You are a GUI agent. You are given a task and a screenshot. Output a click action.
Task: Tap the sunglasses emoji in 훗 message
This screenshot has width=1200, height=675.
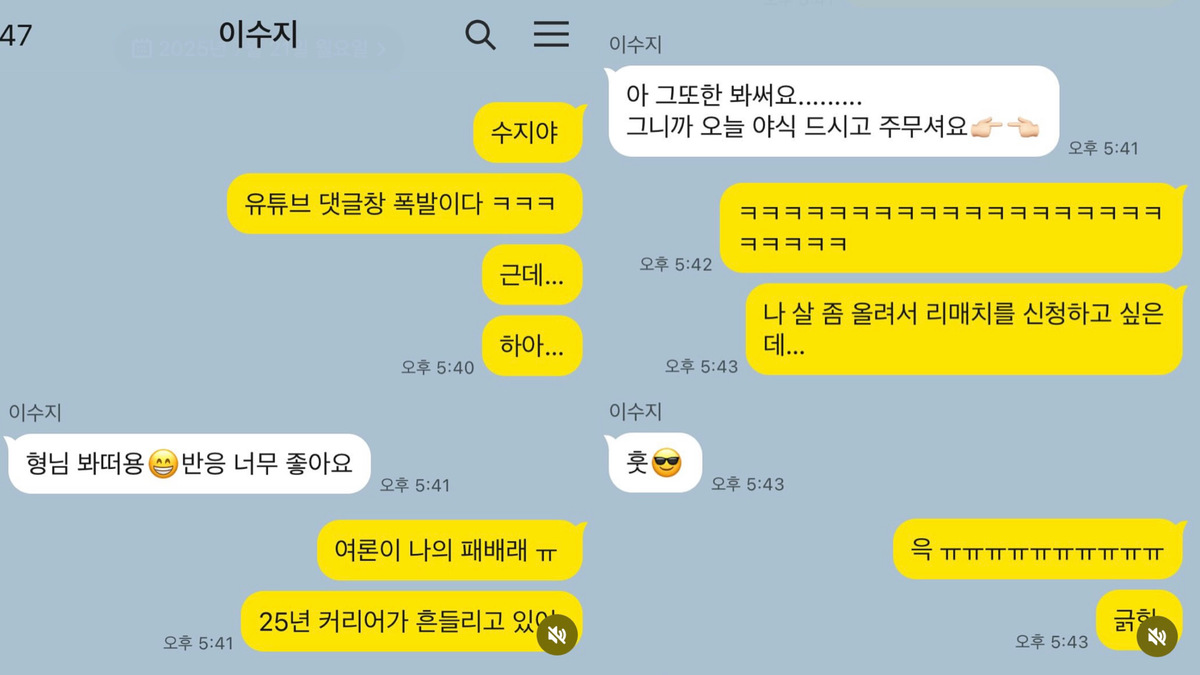point(666,463)
